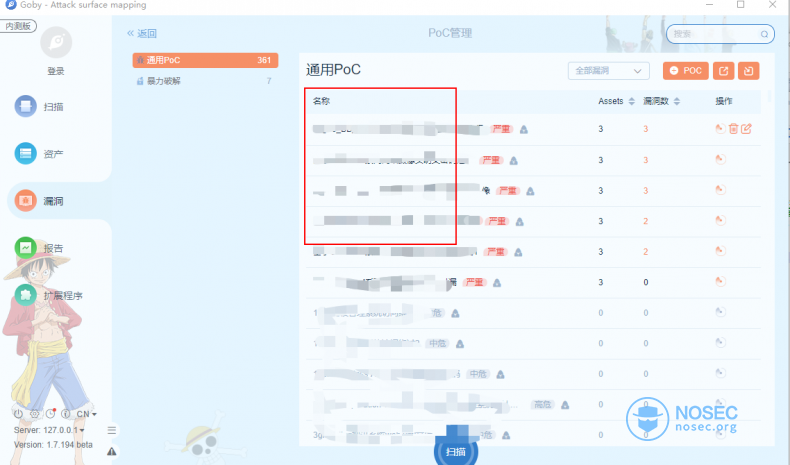Edit PoC using the pencil icon
This screenshot has width=790, height=465.
(x=746, y=129)
